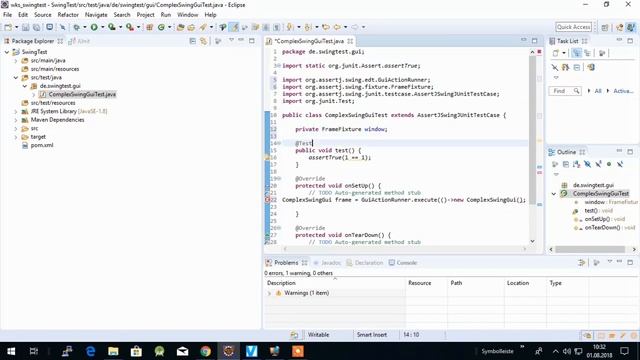Click the Run with Coverage toolbar icon
Viewport: 640px width, 360px height.
(112, 27)
